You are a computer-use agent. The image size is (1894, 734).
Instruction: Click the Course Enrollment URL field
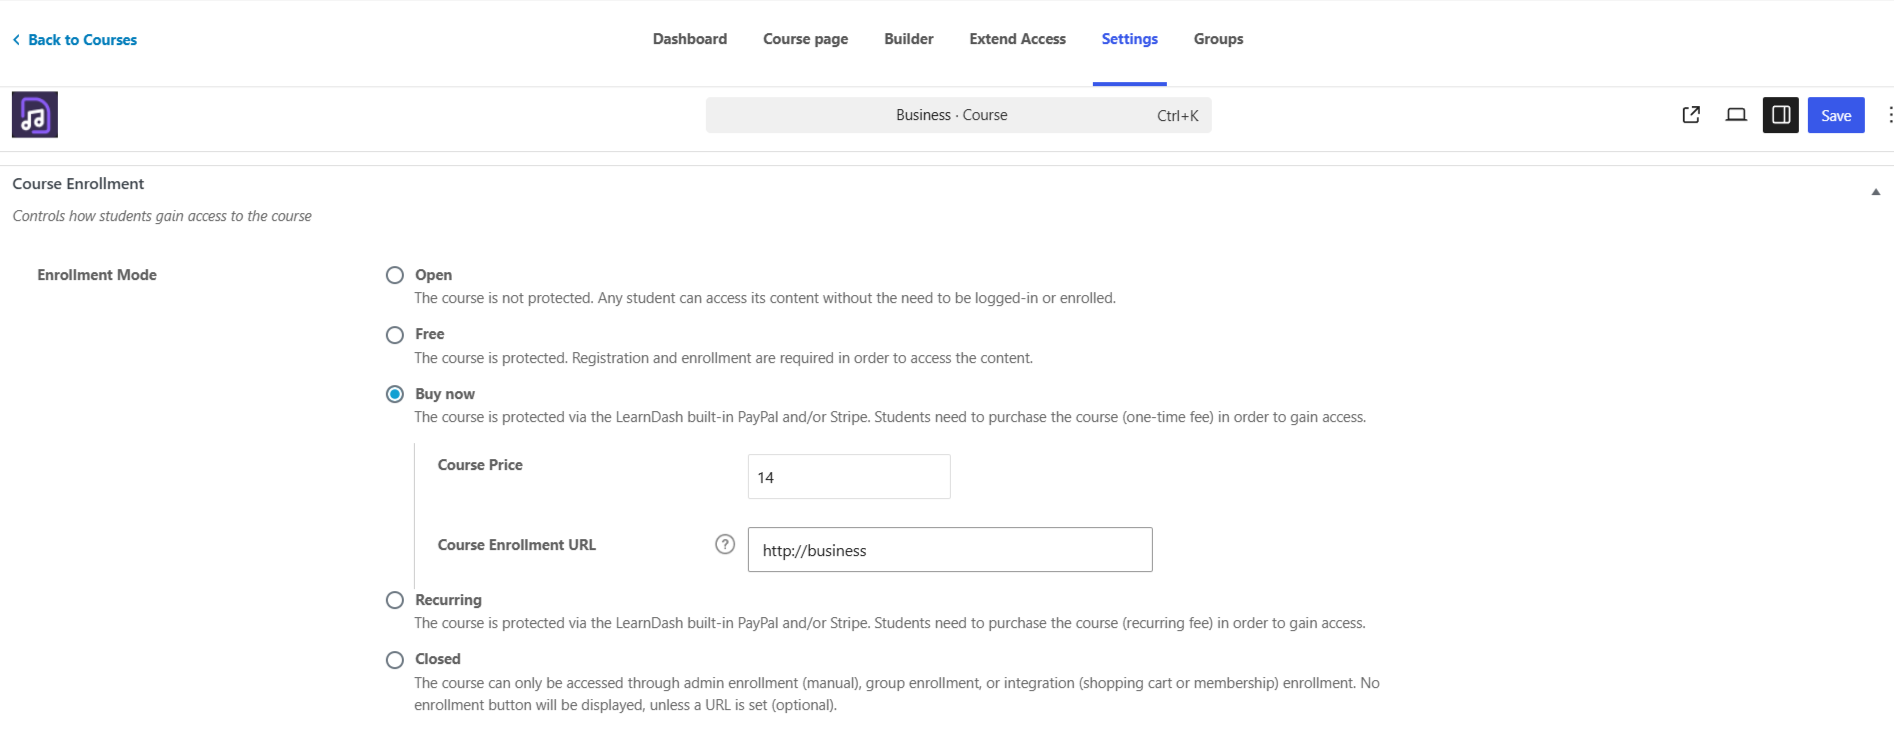(950, 550)
